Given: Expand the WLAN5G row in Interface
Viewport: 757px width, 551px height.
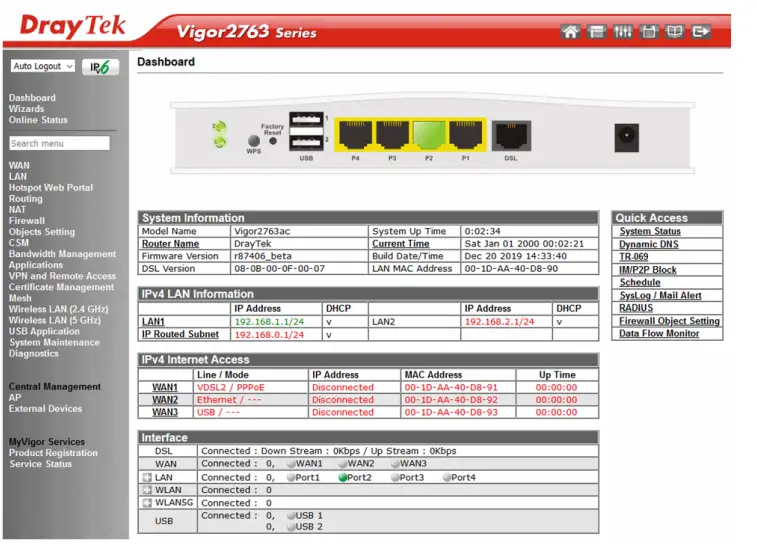Looking at the screenshot, I should [147, 503].
